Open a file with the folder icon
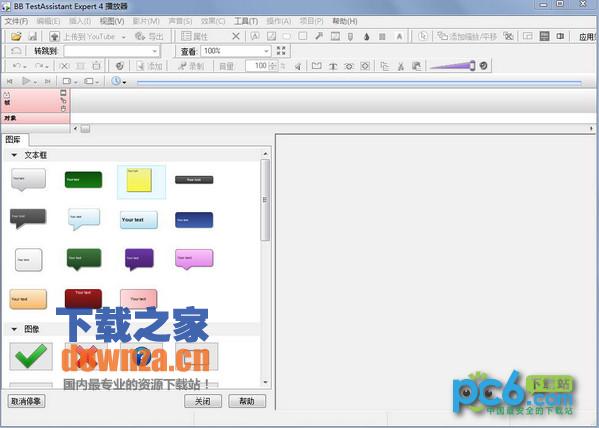599x428 pixels. tap(16, 36)
